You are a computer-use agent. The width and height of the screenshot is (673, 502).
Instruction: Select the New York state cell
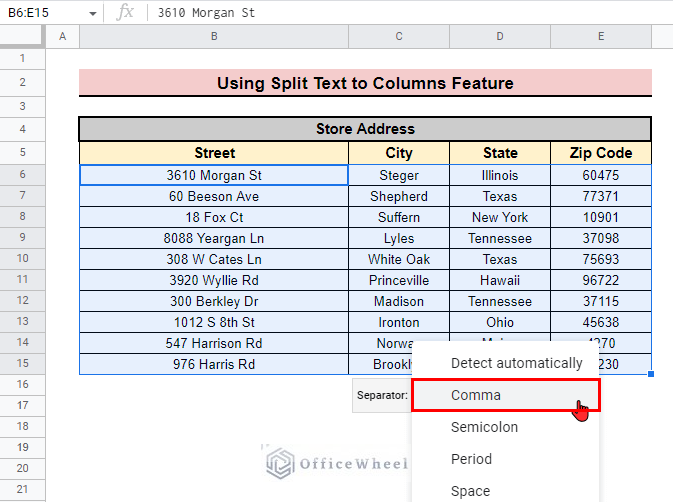[x=500, y=217]
